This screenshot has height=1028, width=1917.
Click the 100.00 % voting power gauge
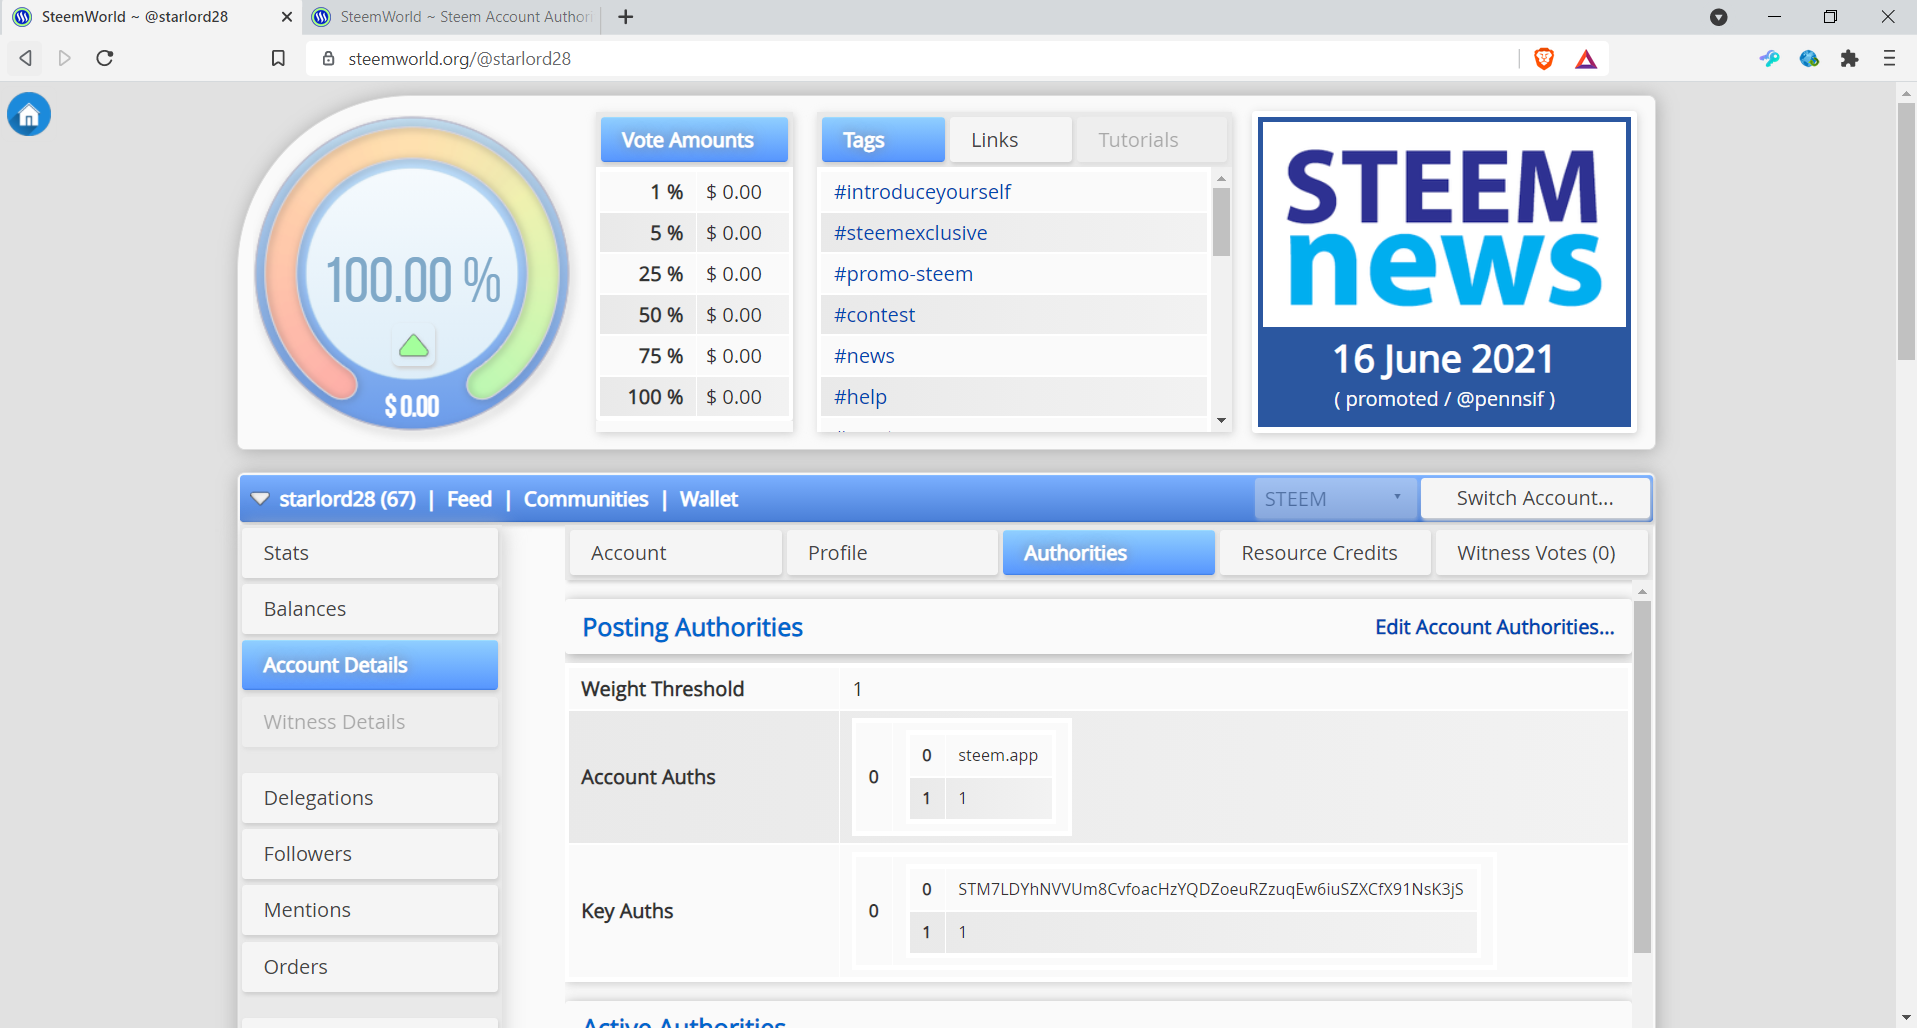tap(412, 274)
